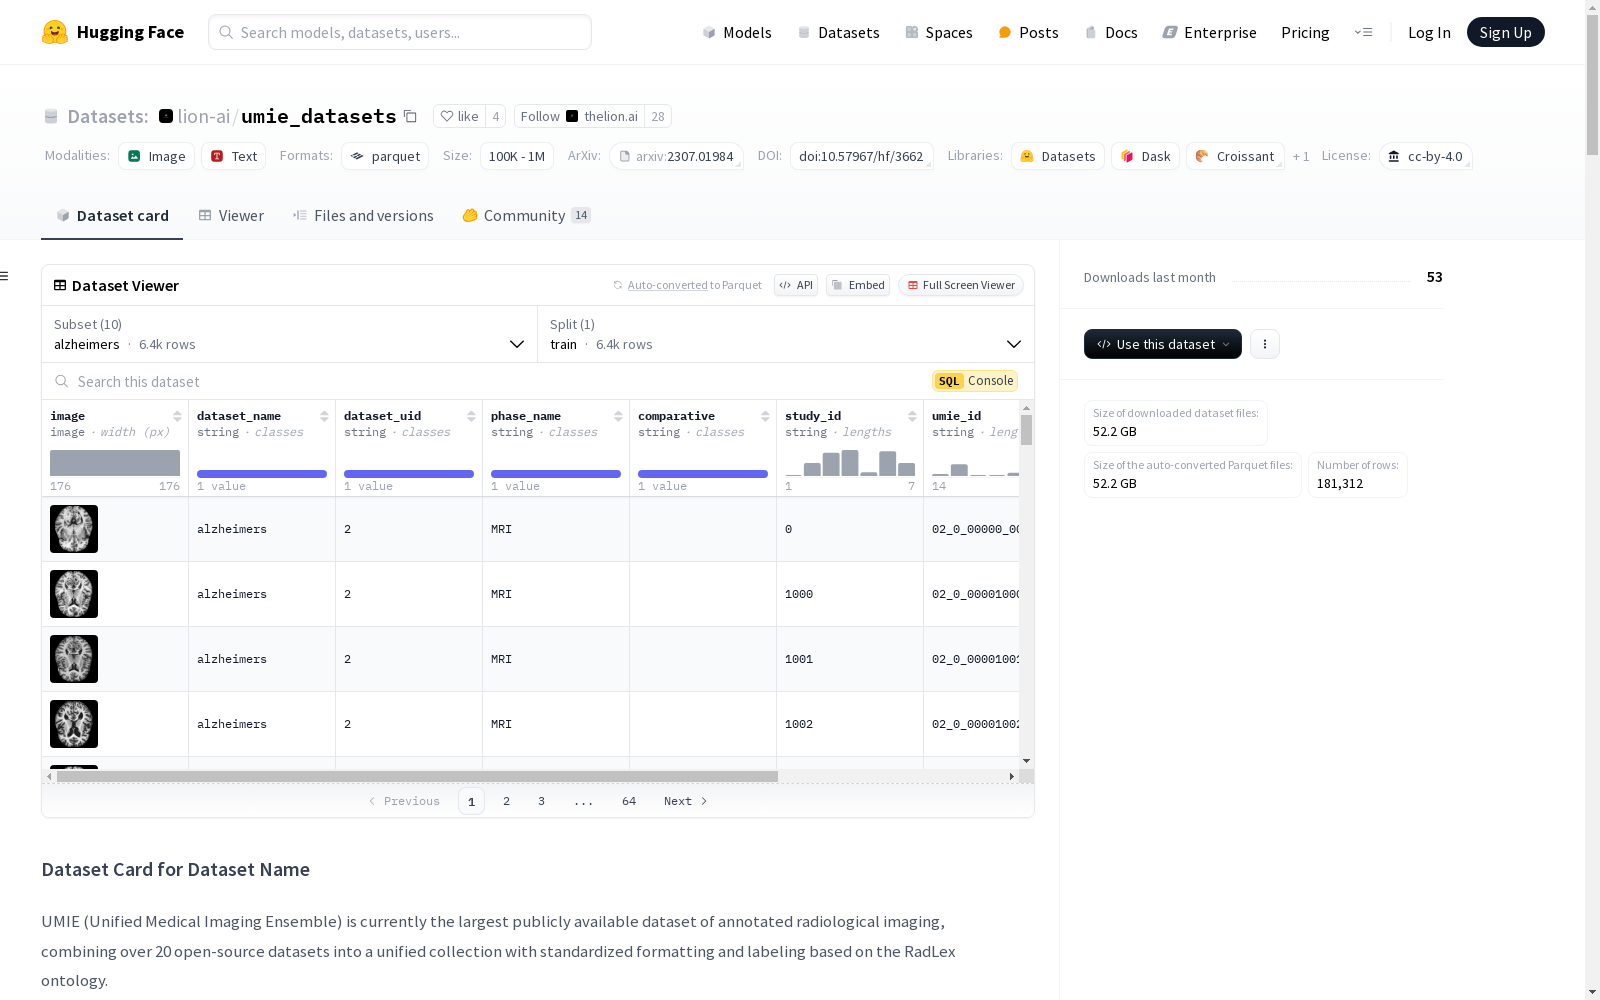Copy the dataset name with copy icon
Screen dimensions: 1600x1000
click(x=410, y=116)
